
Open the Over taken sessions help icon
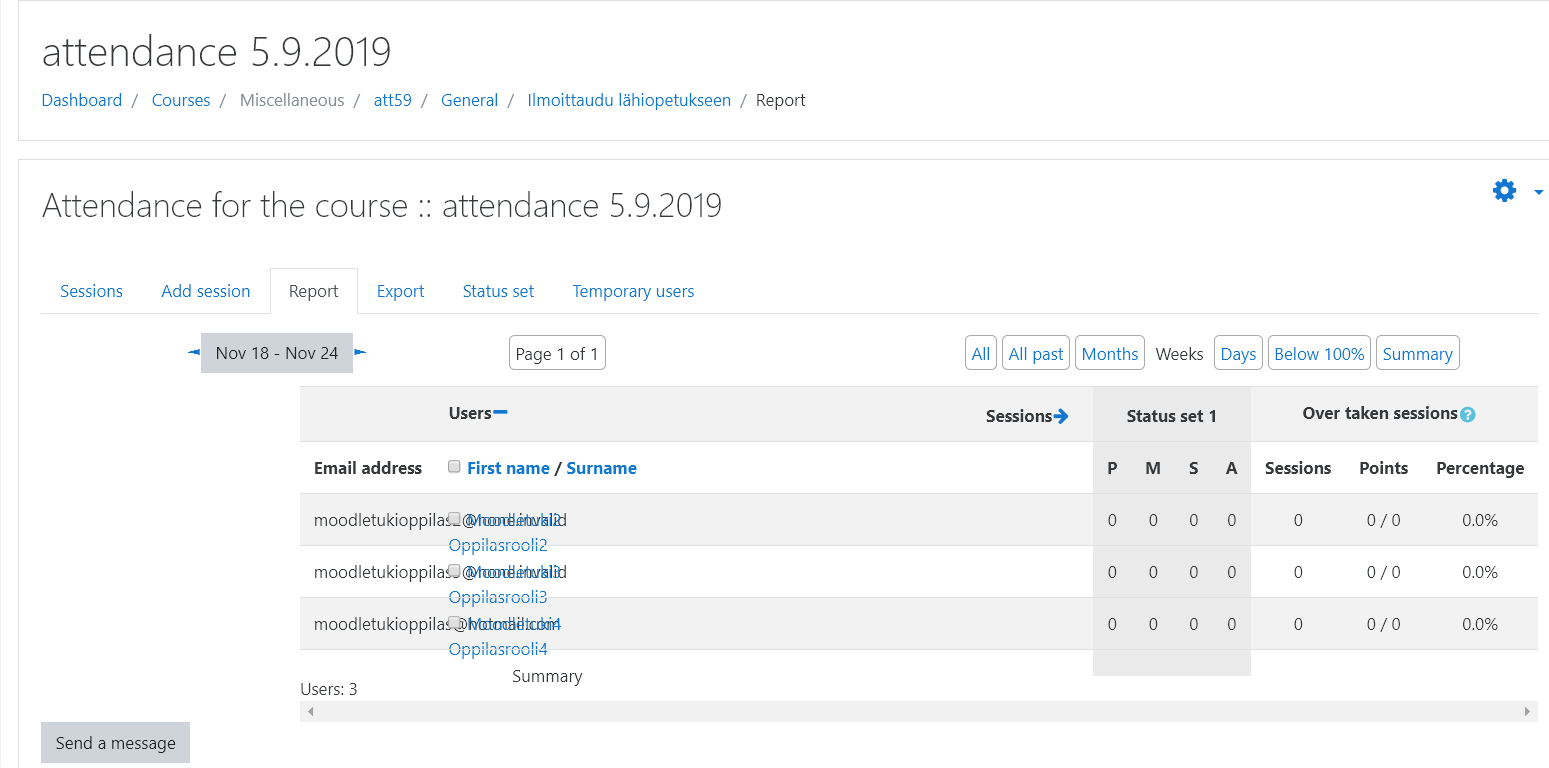click(1467, 412)
